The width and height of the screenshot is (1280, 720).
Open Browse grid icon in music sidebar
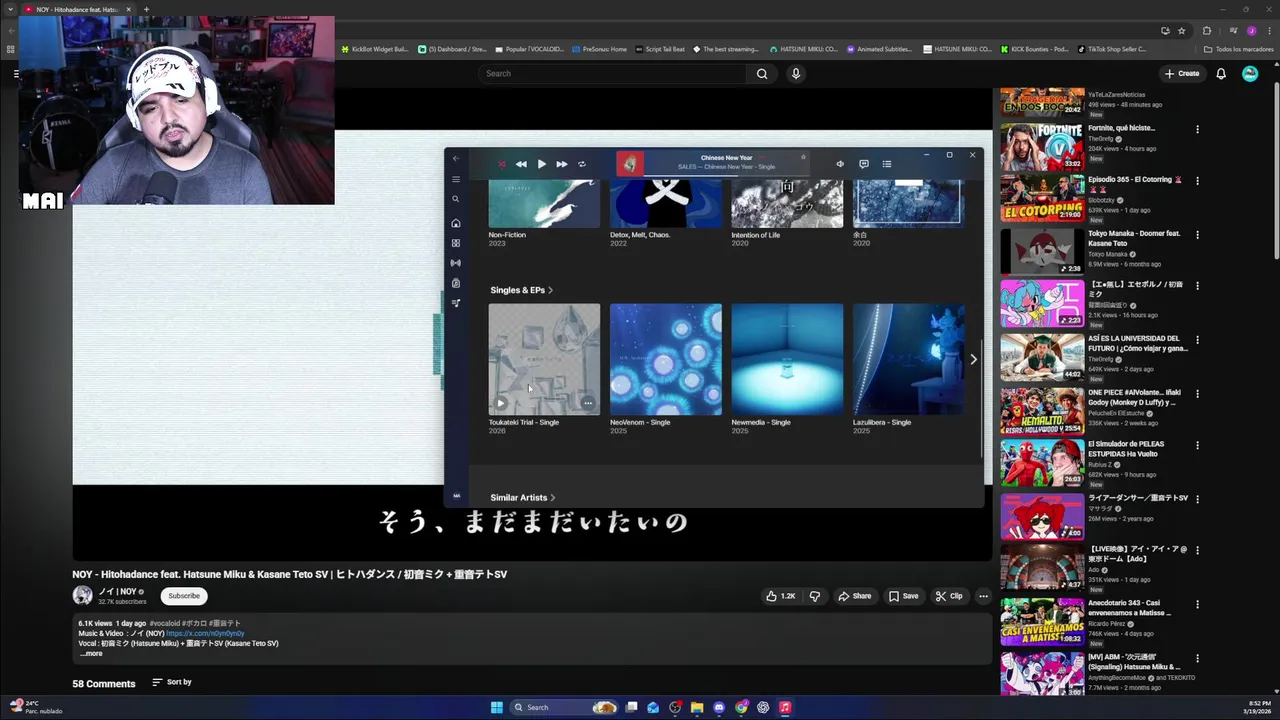[x=456, y=243]
